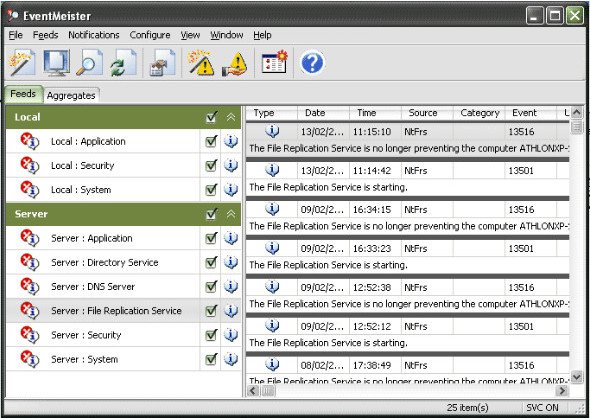Select the Server : Directory Service feed row

pos(123,262)
